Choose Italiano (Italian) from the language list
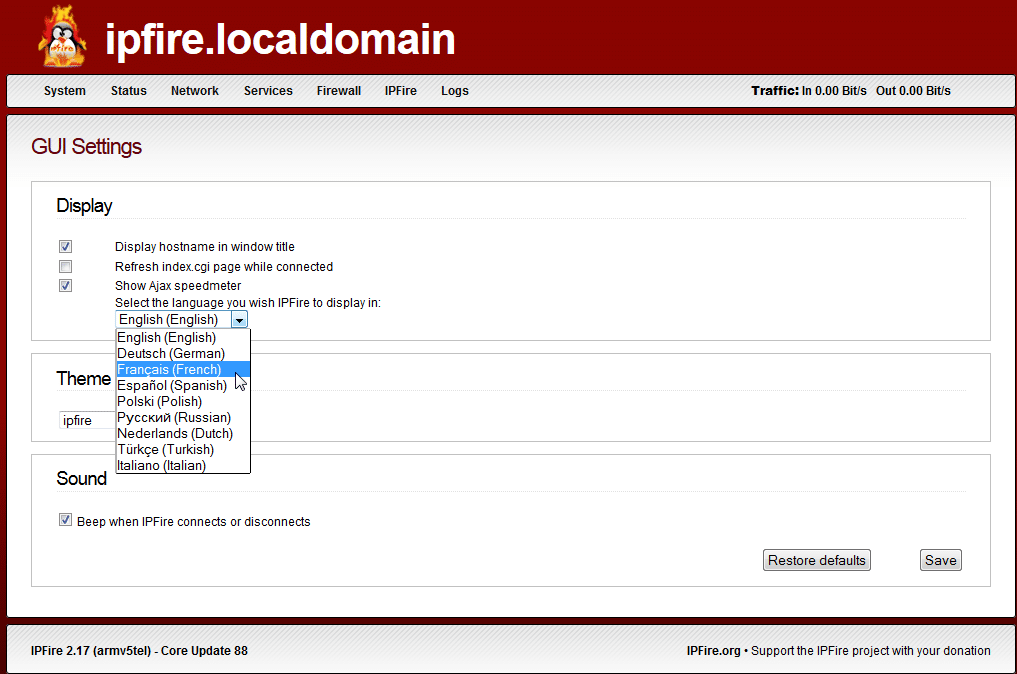1017x674 pixels. (183, 465)
